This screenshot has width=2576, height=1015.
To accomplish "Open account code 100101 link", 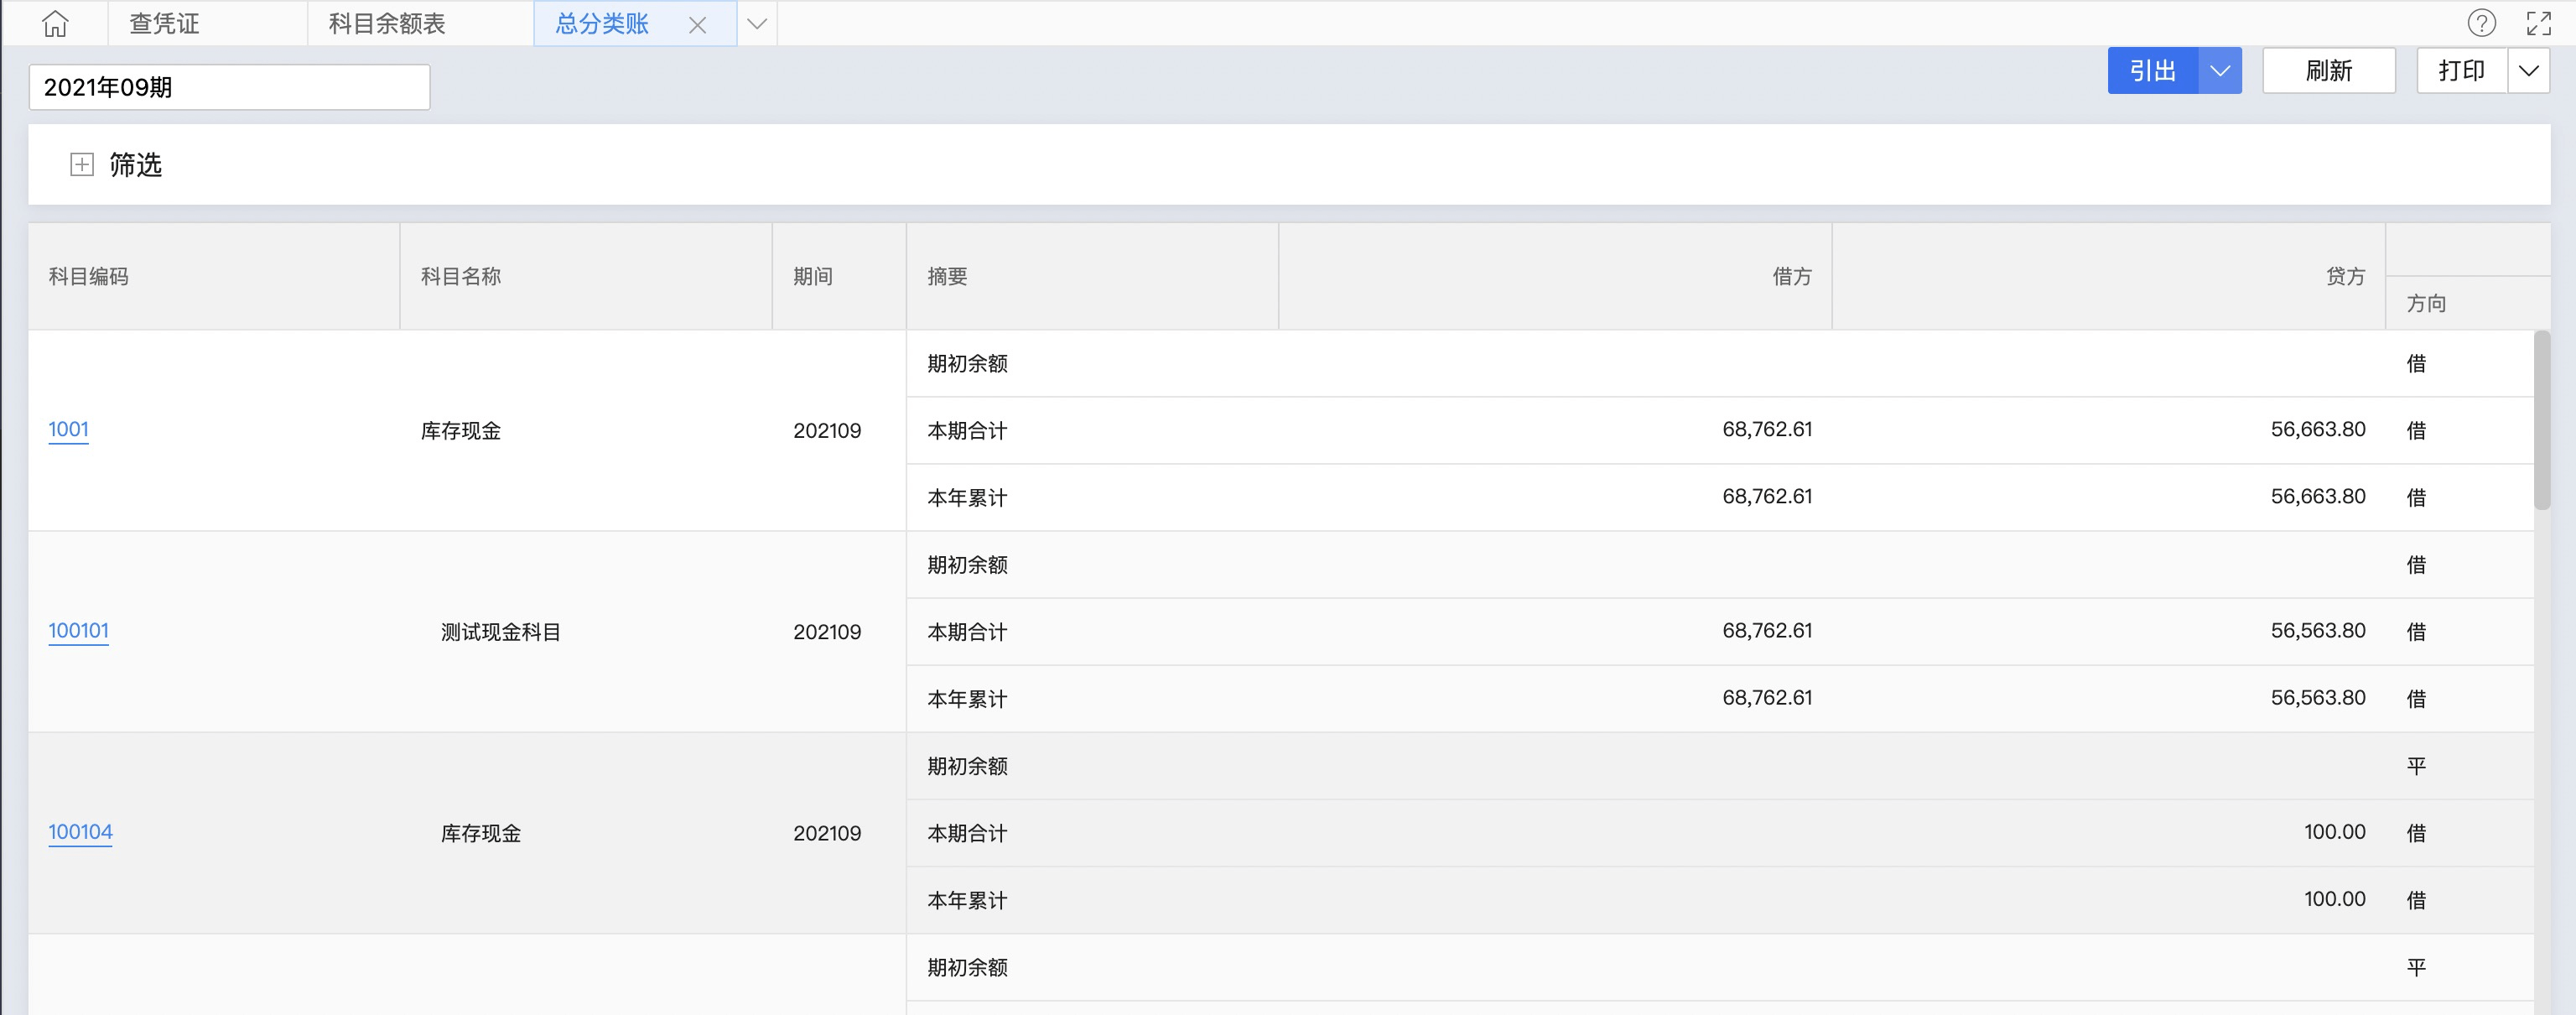I will 78,631.
